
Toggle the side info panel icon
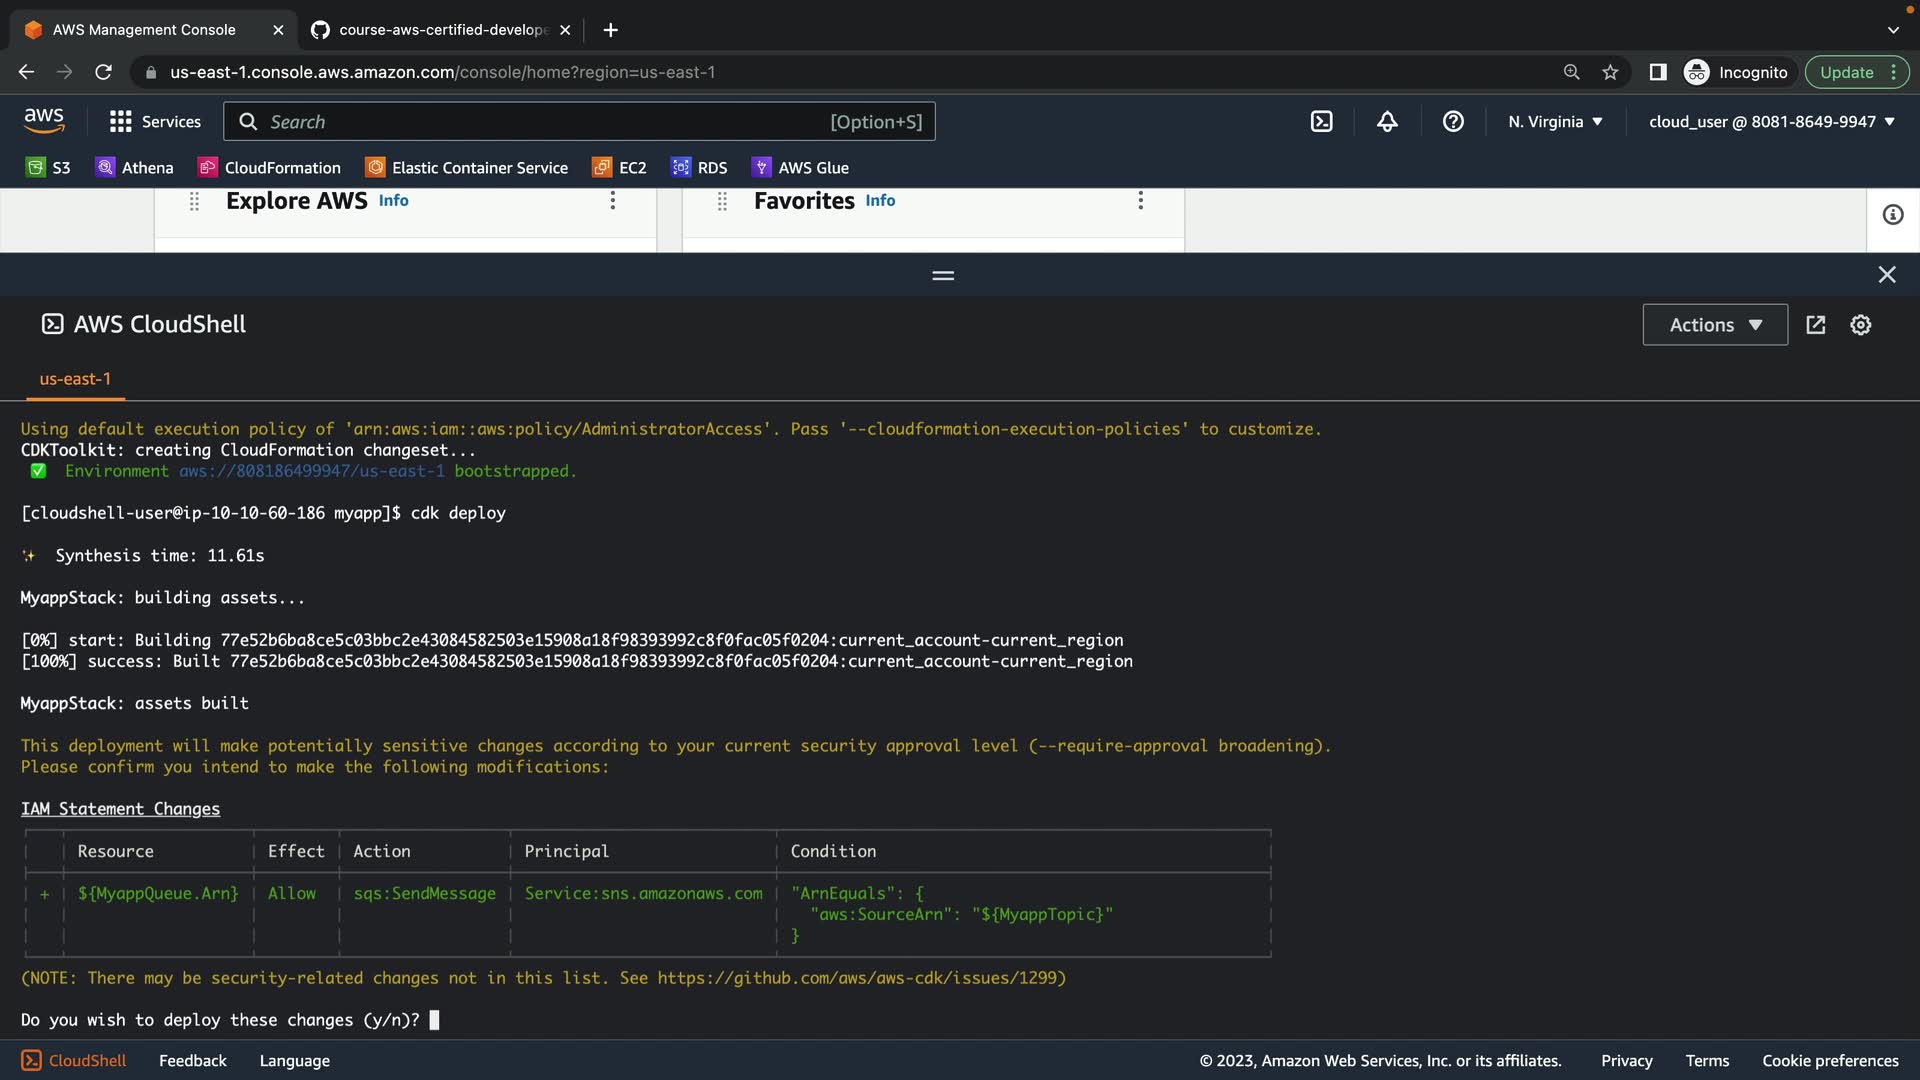pyautogui.click(x=1892, y=215)
